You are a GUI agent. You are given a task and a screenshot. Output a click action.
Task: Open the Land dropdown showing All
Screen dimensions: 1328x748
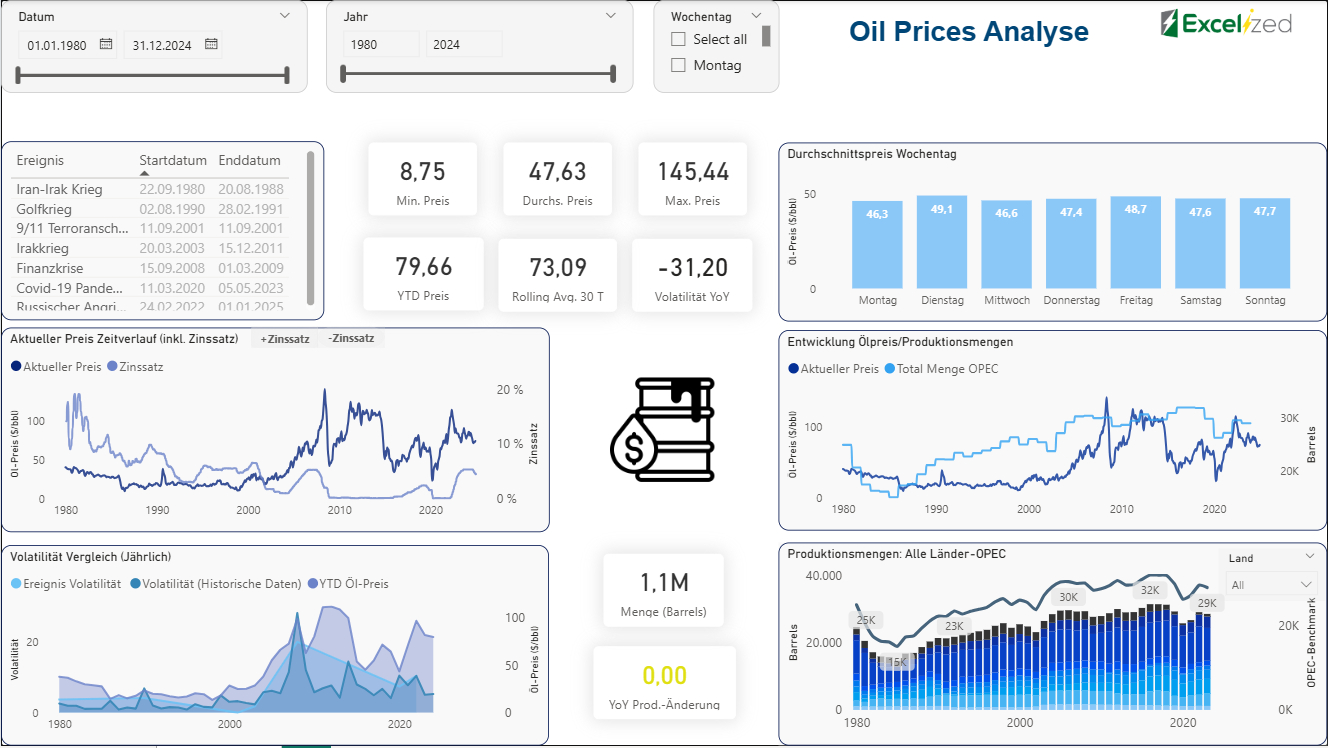(x=1273, y=584)
